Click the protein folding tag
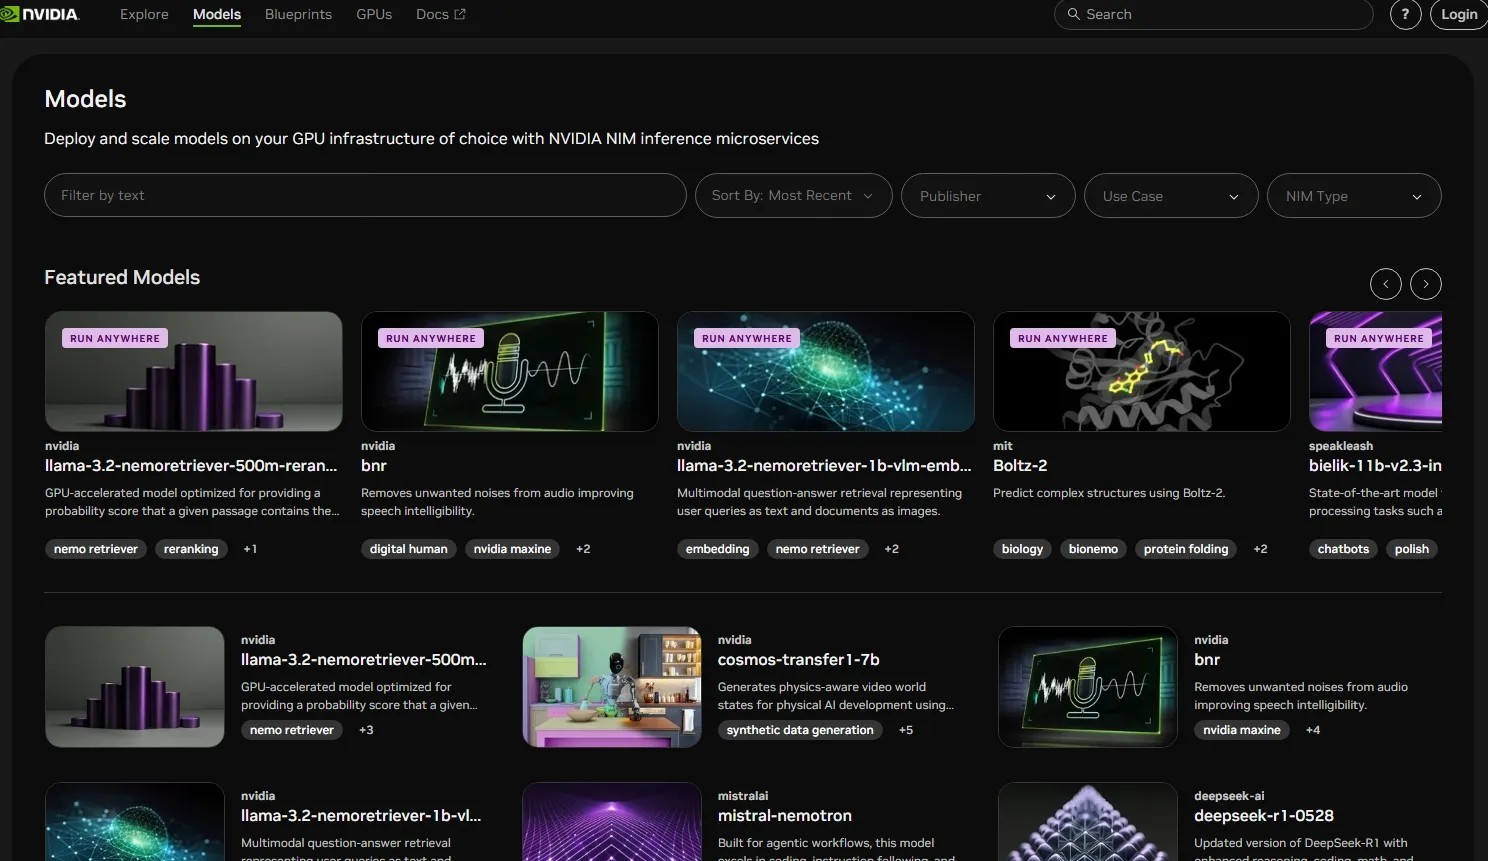This screenshot has height=861, width=1488. pyautogui.click(x=1186, y=549)
